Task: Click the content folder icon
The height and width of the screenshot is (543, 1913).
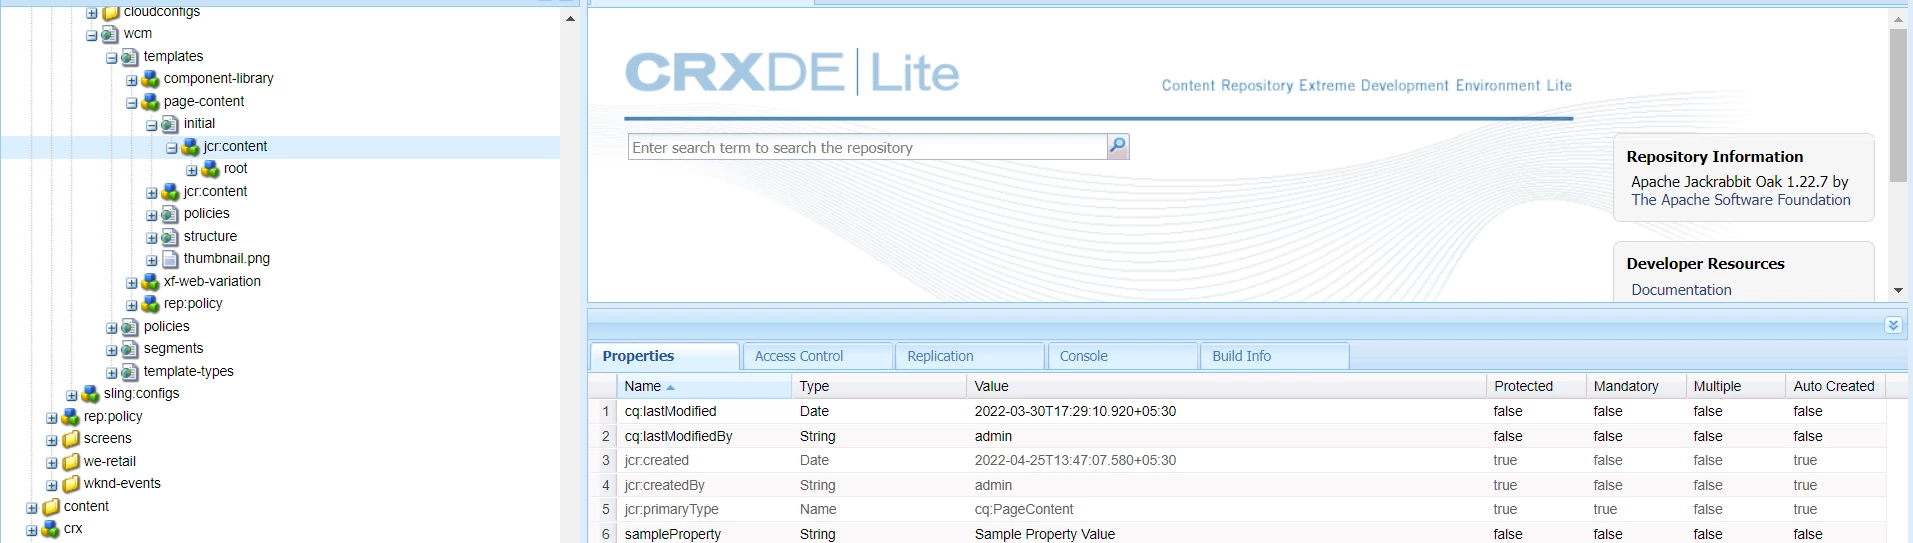Action: coord(50,507)
